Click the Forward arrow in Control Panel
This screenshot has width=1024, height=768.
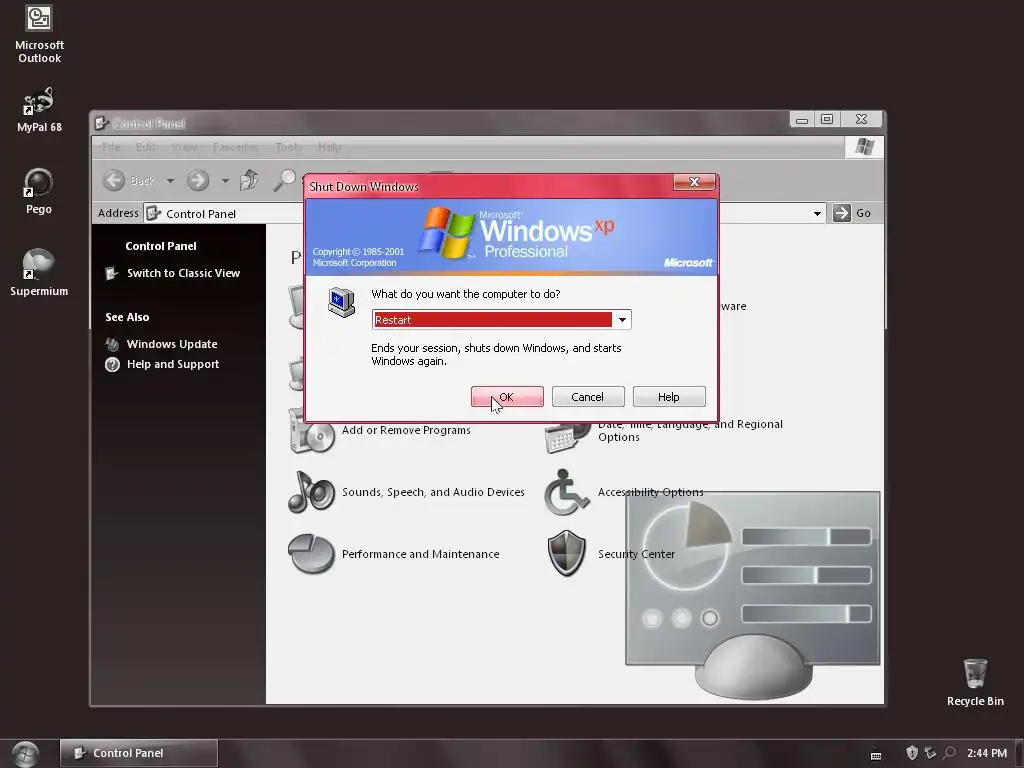tap(197, 180)
